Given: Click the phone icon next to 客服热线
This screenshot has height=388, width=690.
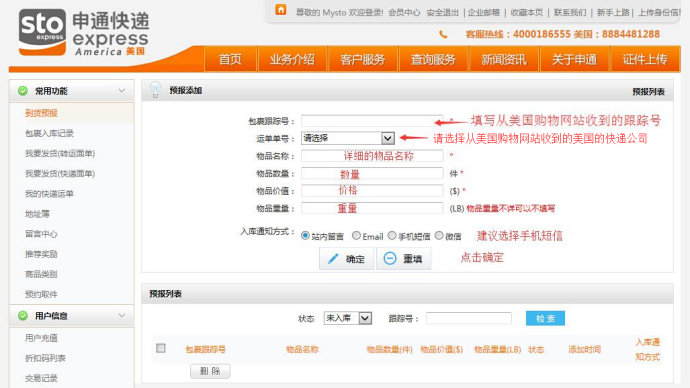Looking at the screenshot, I should 443,34.
